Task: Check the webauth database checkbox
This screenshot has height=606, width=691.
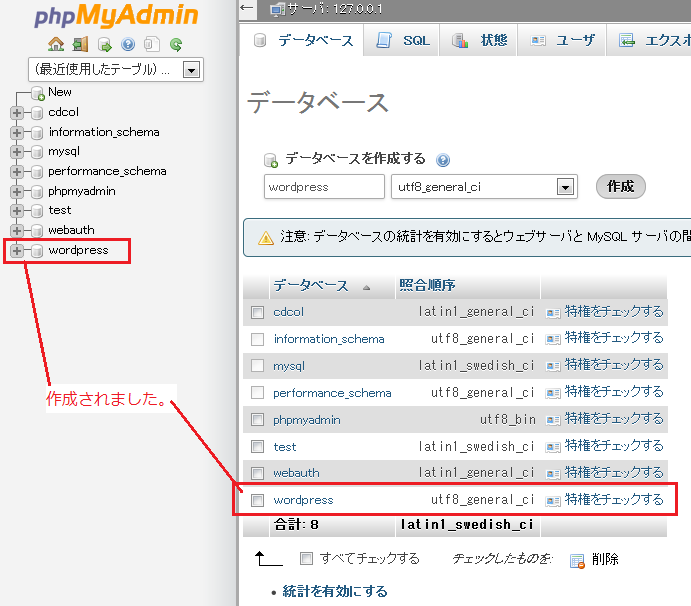Action: pos(257,473)
